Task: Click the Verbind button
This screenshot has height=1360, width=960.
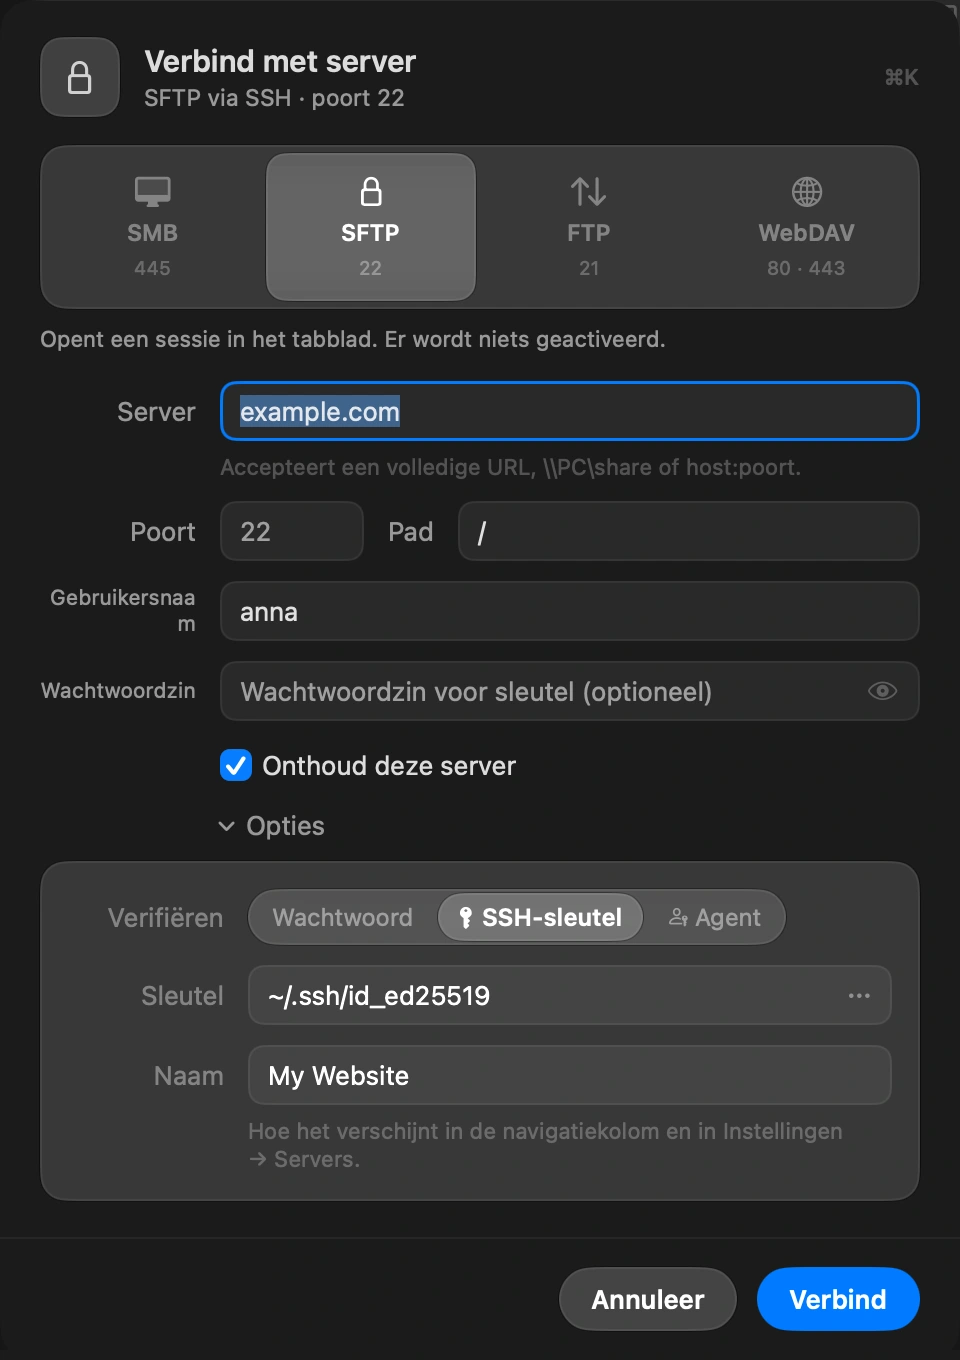Action: (838, 1299)
